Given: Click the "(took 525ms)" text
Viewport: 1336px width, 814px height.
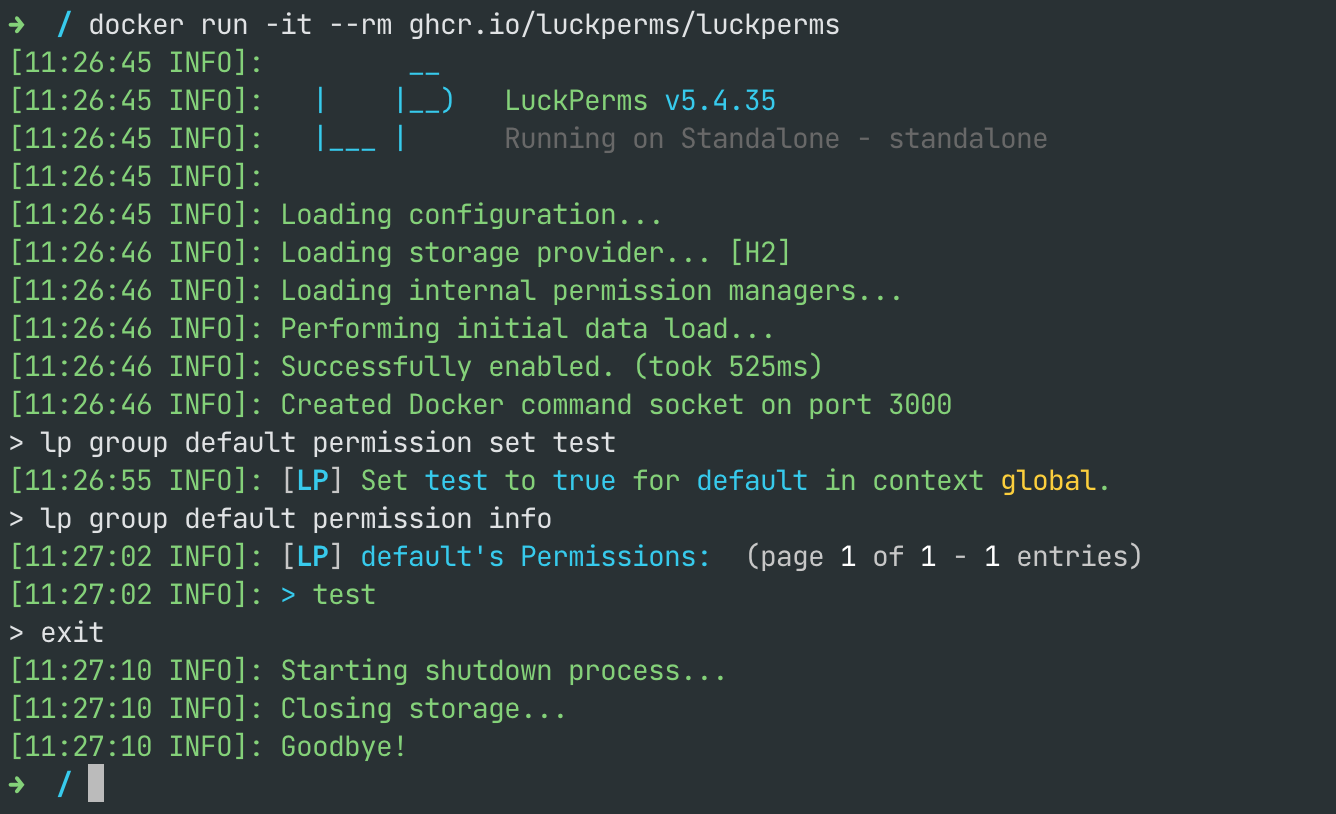Looking at the screenshot, I should point(728,367).
